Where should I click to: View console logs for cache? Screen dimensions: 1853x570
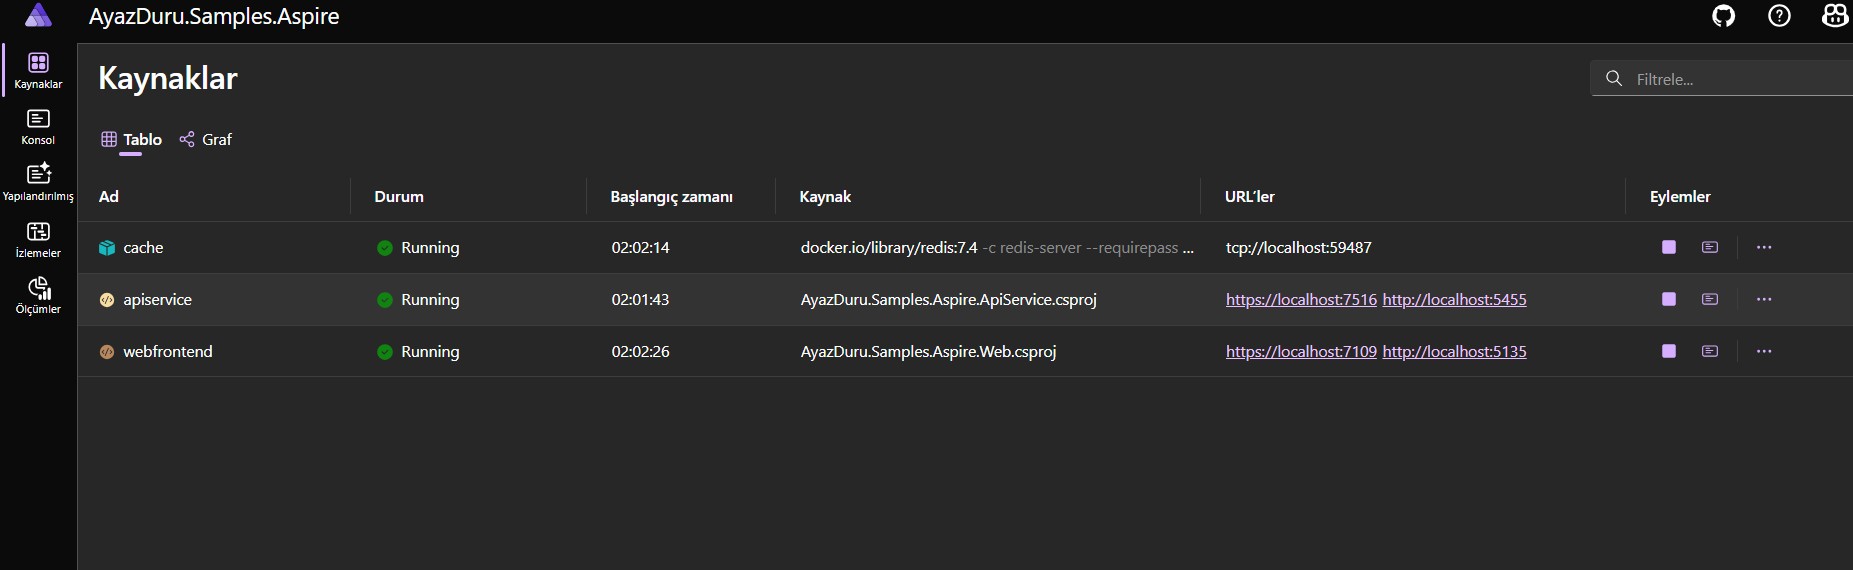[1710, 247]
